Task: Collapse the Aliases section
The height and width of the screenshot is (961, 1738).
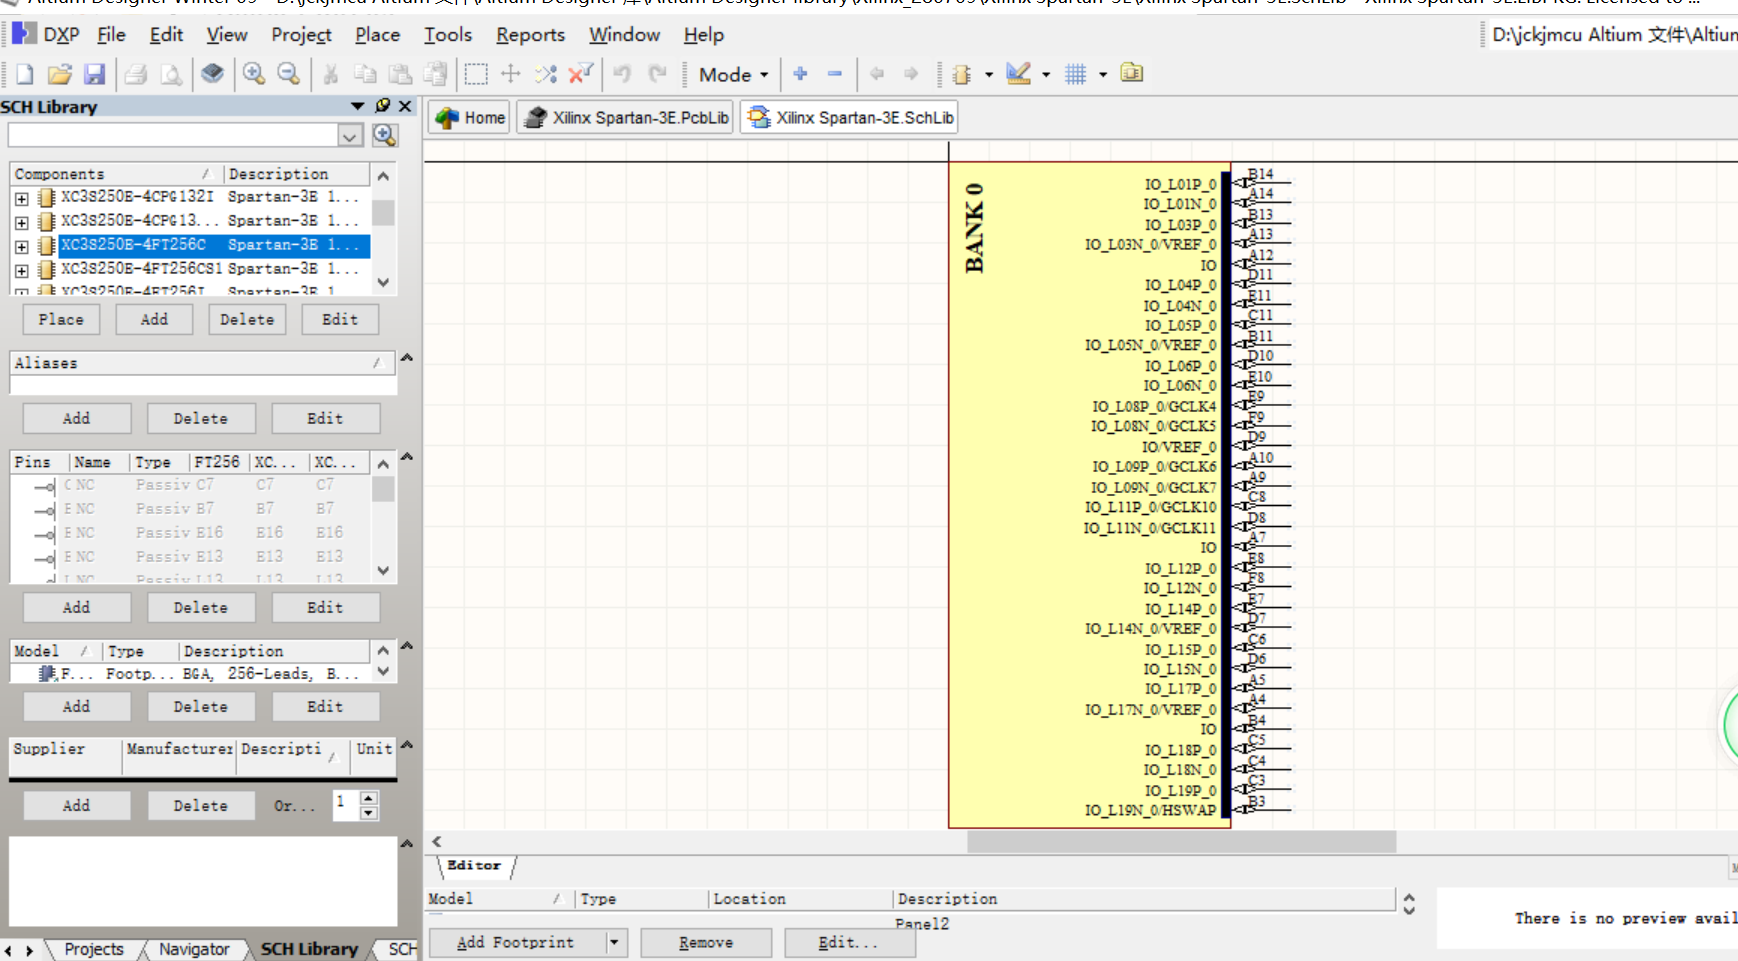Action: point(407,357)
